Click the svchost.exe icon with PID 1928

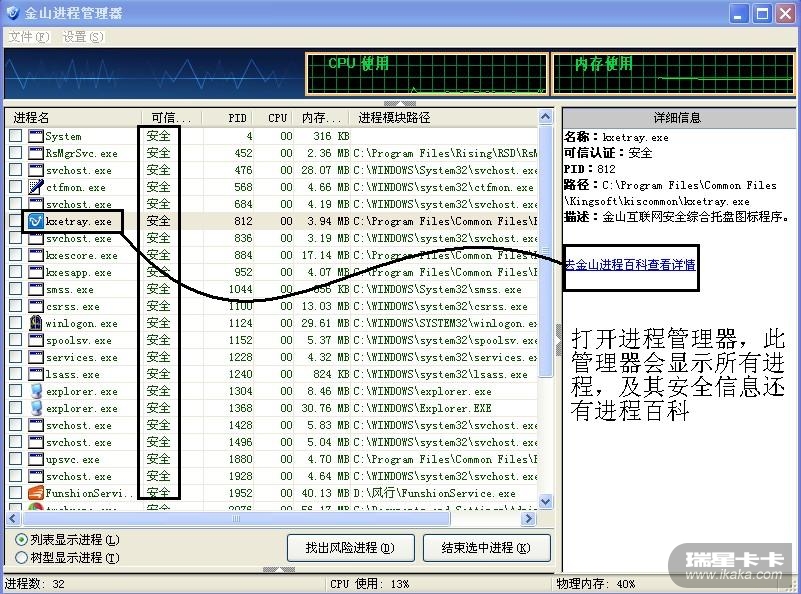click(x=36, y=476)
